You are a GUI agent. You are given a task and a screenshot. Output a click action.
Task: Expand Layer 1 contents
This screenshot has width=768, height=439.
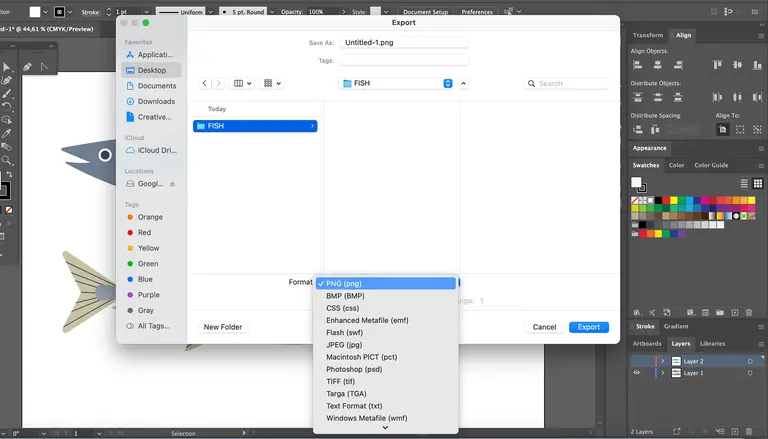coord(663,373)
